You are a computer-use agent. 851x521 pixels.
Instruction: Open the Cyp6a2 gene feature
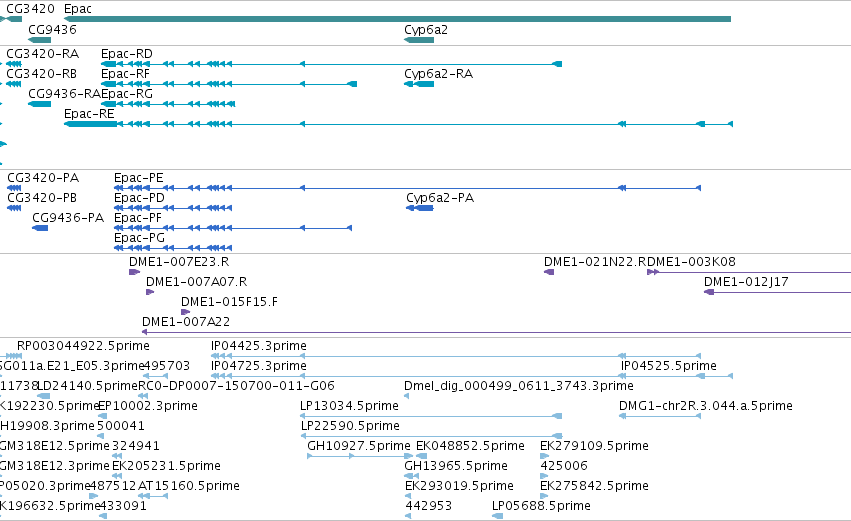tap(419, 40)
